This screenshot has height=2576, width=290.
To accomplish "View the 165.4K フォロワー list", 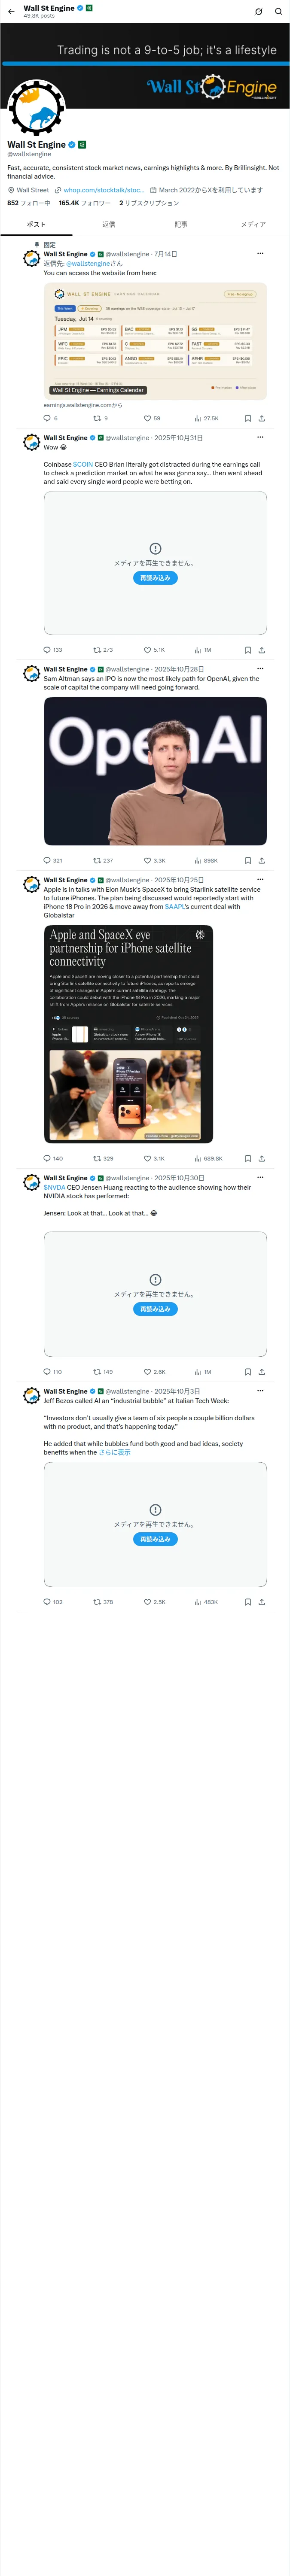I will point(84,203).
